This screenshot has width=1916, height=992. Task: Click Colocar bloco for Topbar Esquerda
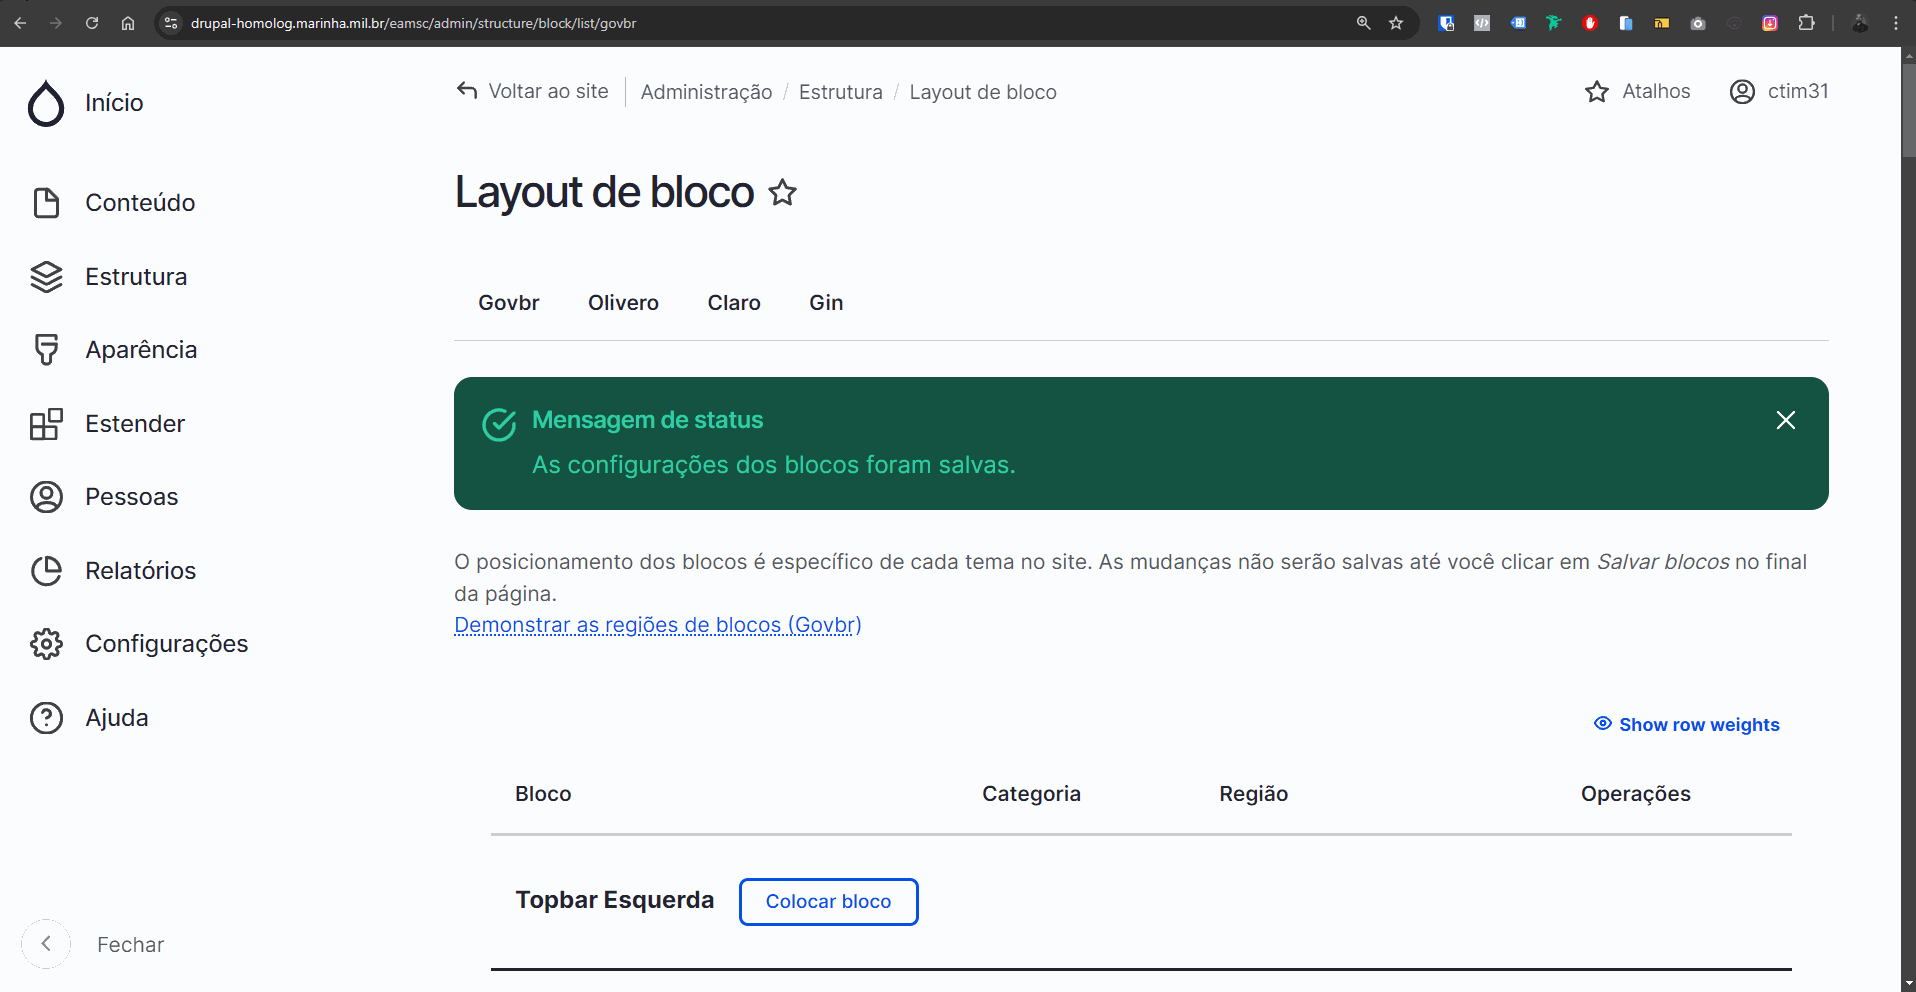pos(828,901)
